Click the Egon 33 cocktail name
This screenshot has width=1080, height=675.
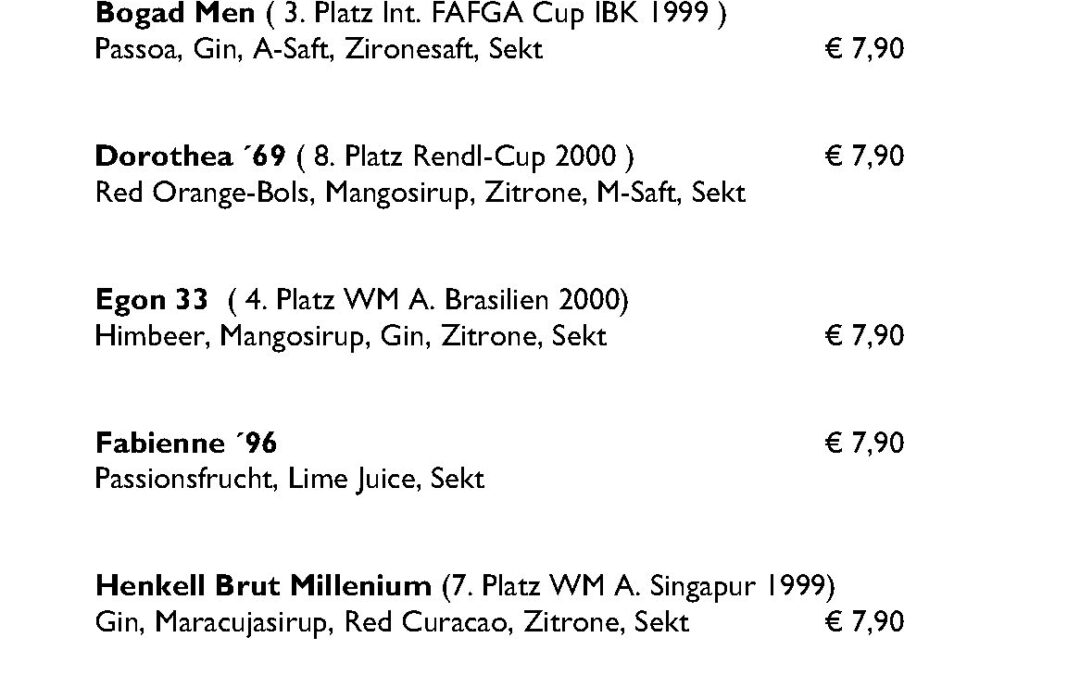[152, 300]
